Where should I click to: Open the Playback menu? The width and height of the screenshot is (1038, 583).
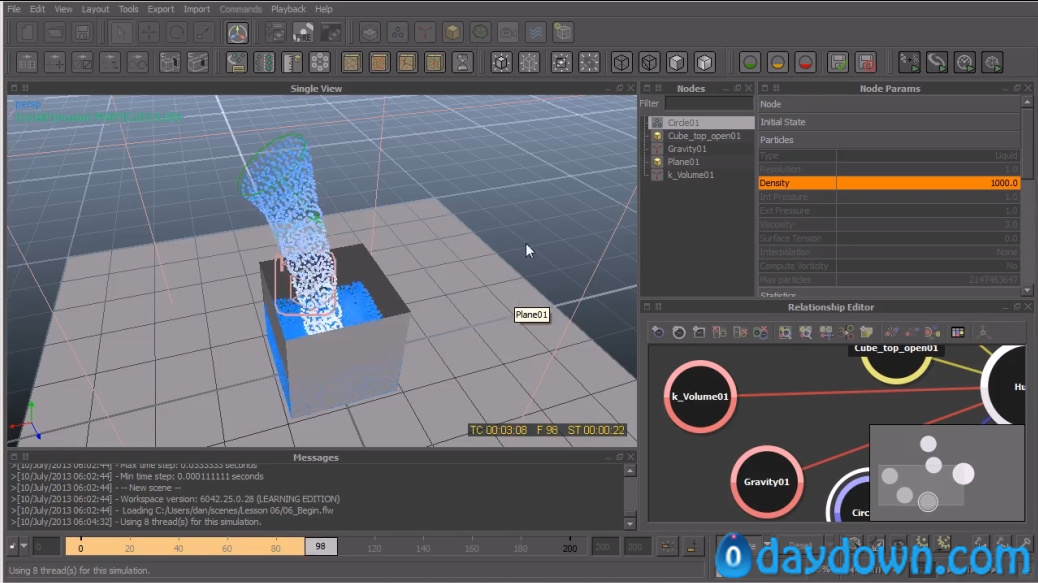pos(289,9)
